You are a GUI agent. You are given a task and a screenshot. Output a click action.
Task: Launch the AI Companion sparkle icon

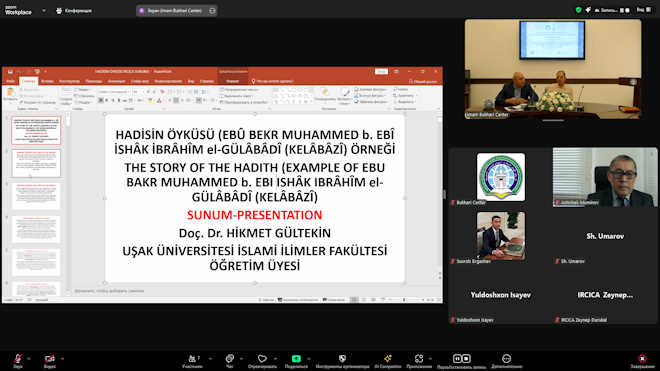388,359
